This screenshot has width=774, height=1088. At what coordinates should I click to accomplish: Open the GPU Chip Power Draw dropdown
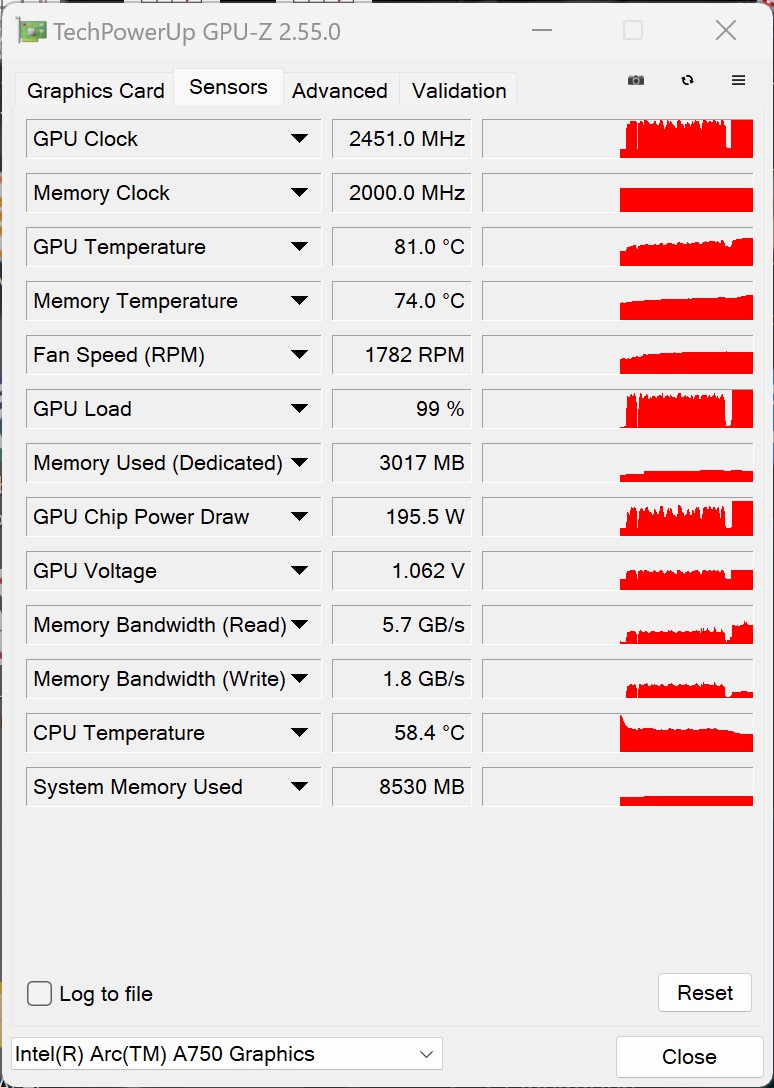[x=299, y=517]
